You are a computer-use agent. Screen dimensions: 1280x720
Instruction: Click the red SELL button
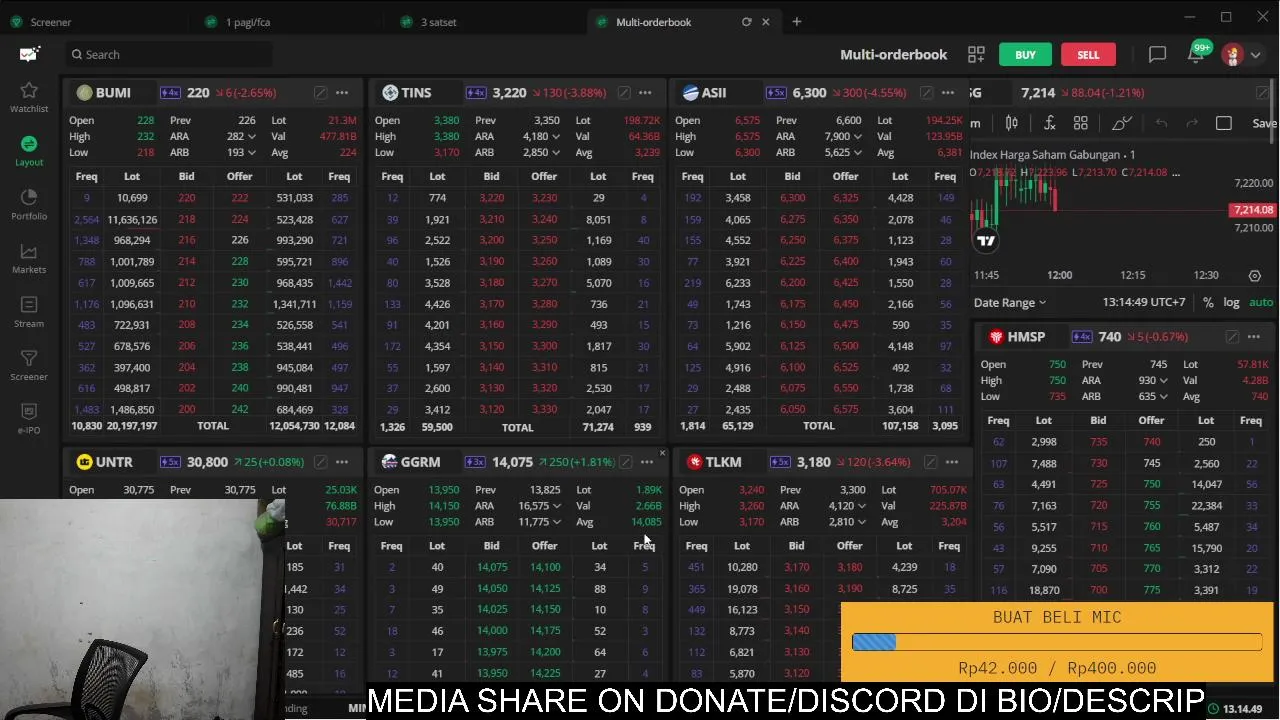tap(1088, 55)
